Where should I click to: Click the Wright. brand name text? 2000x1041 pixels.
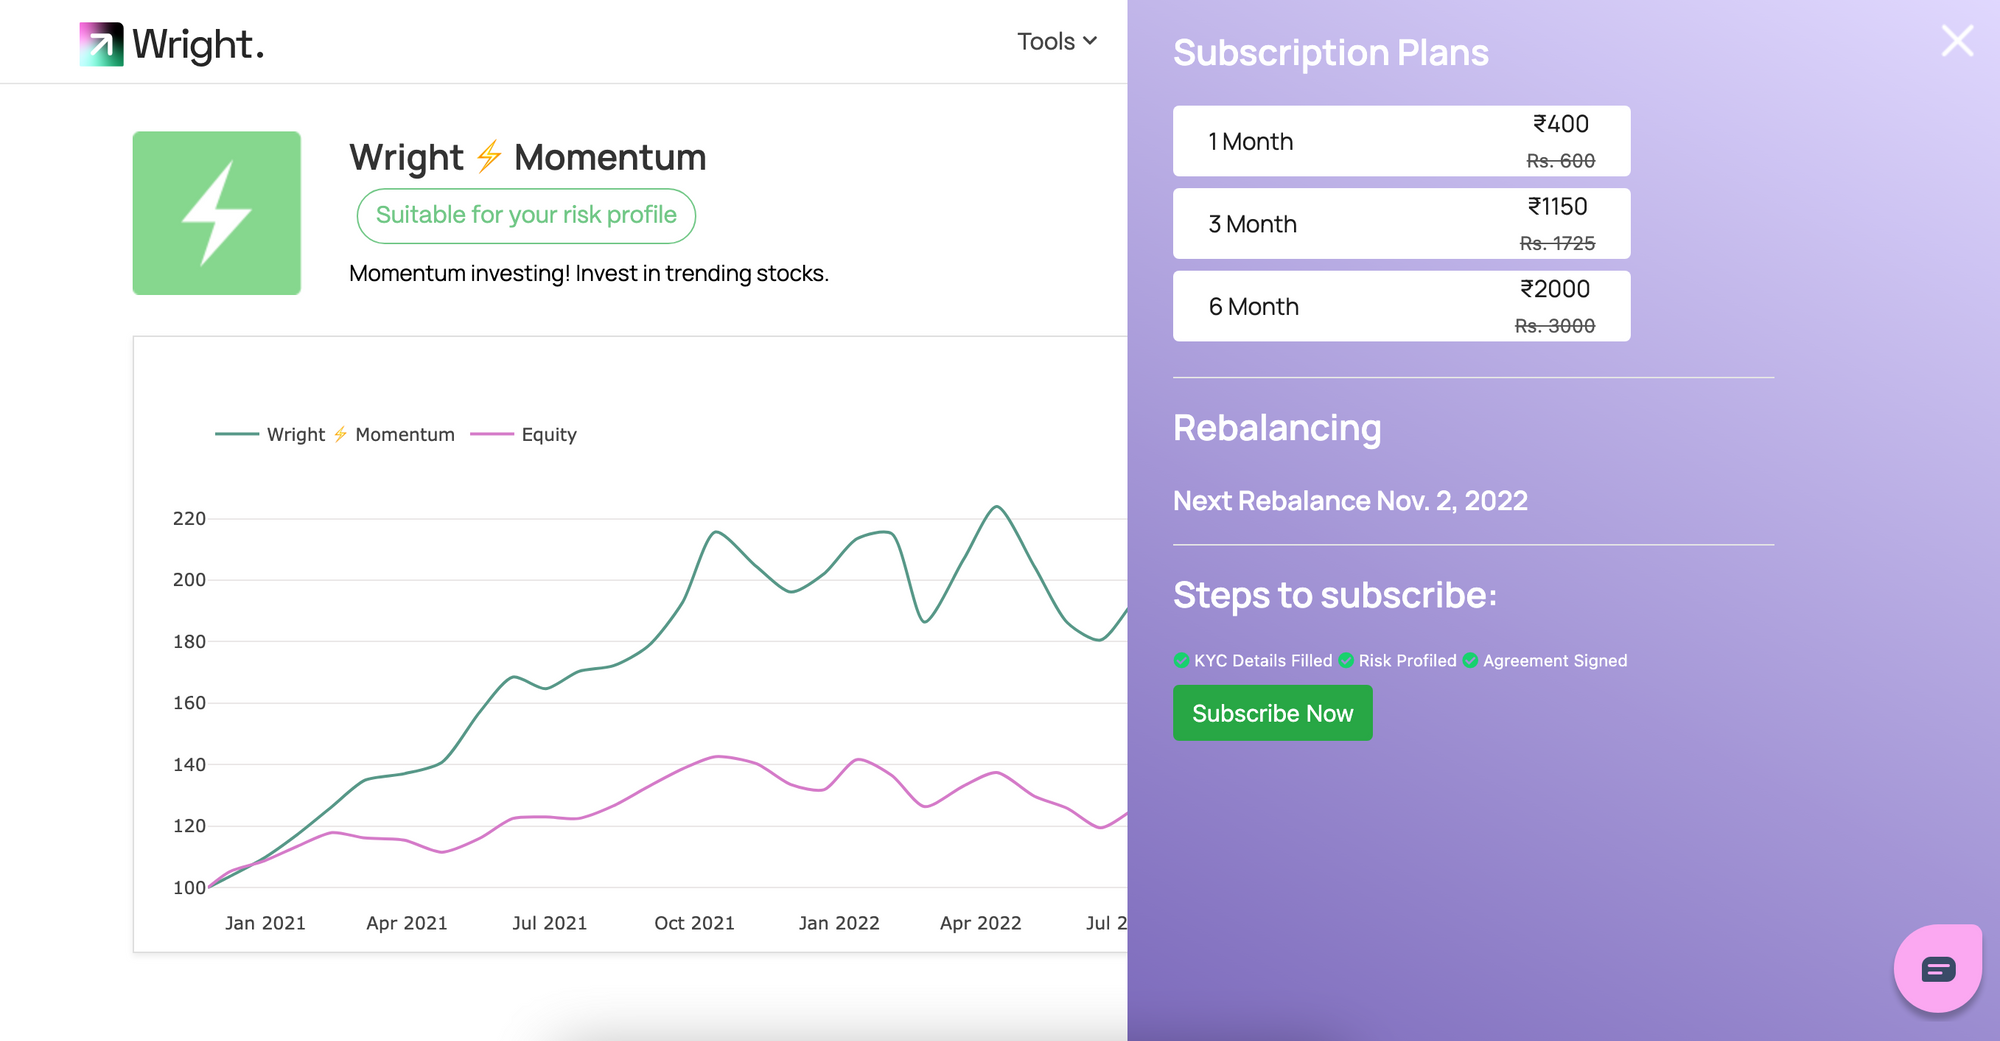click(198, 45)
